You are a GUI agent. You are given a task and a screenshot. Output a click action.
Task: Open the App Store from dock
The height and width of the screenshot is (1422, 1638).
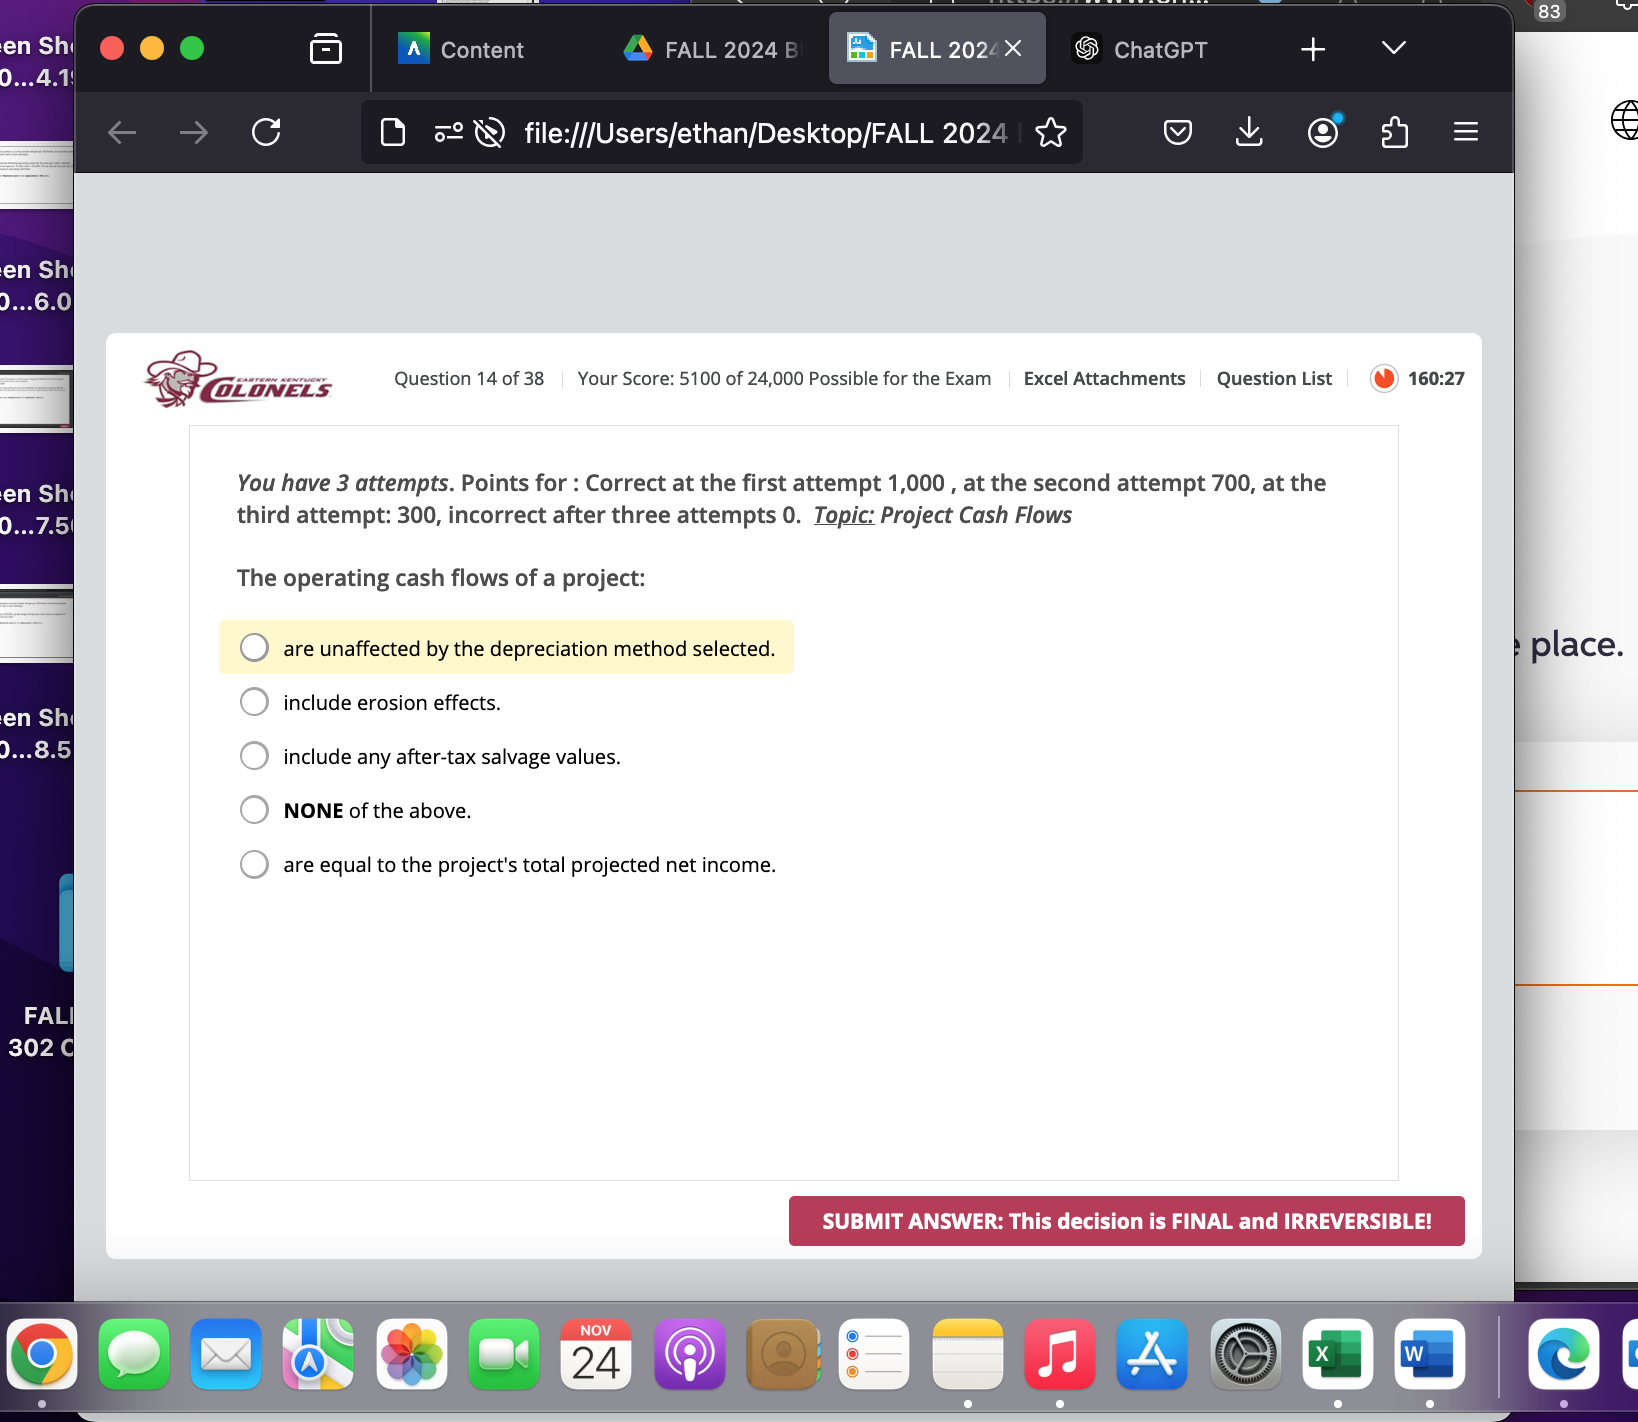tap(1152, 1354)
